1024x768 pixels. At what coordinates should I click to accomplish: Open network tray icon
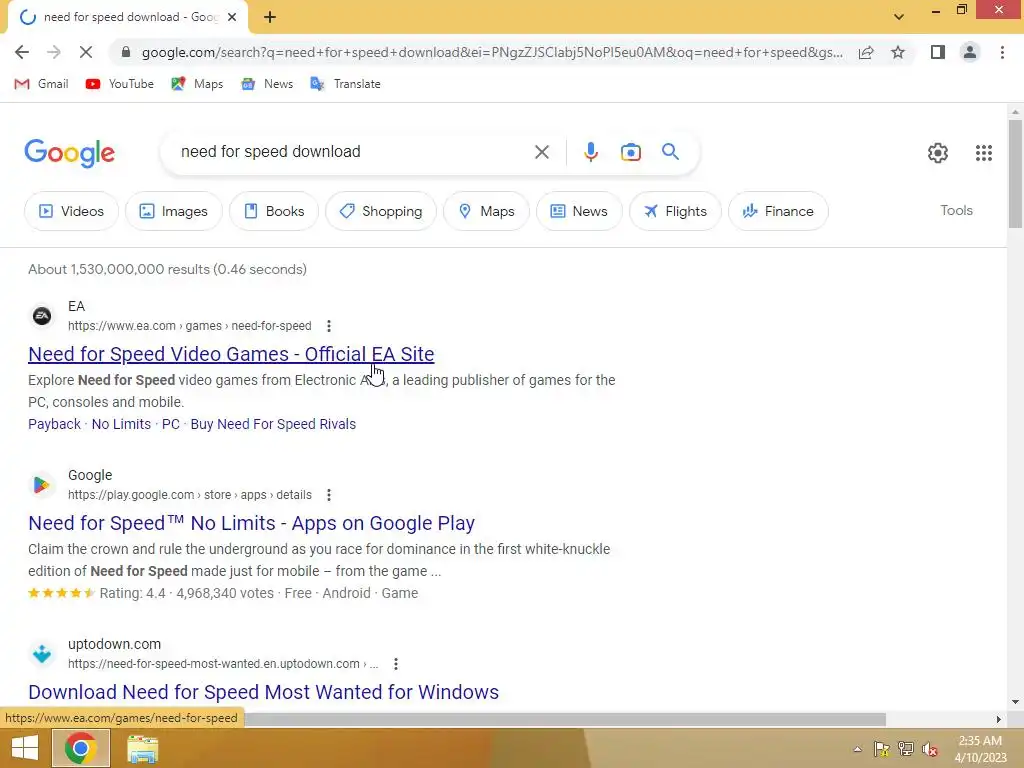pos(906,749)
